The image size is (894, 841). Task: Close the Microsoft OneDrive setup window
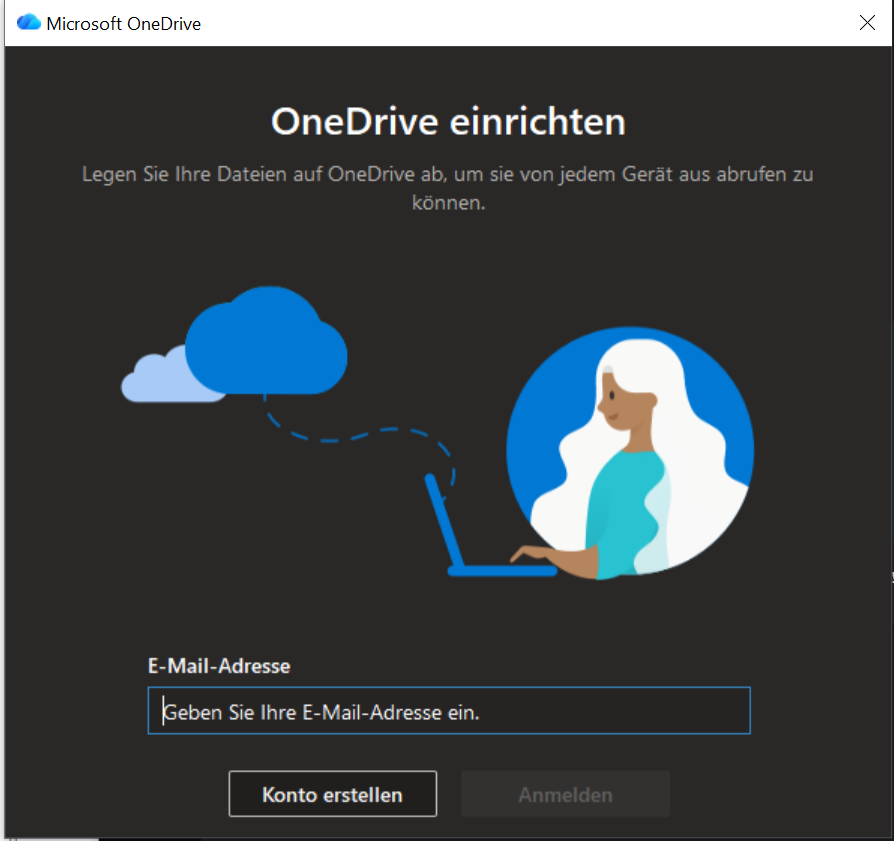click(867, 23)
